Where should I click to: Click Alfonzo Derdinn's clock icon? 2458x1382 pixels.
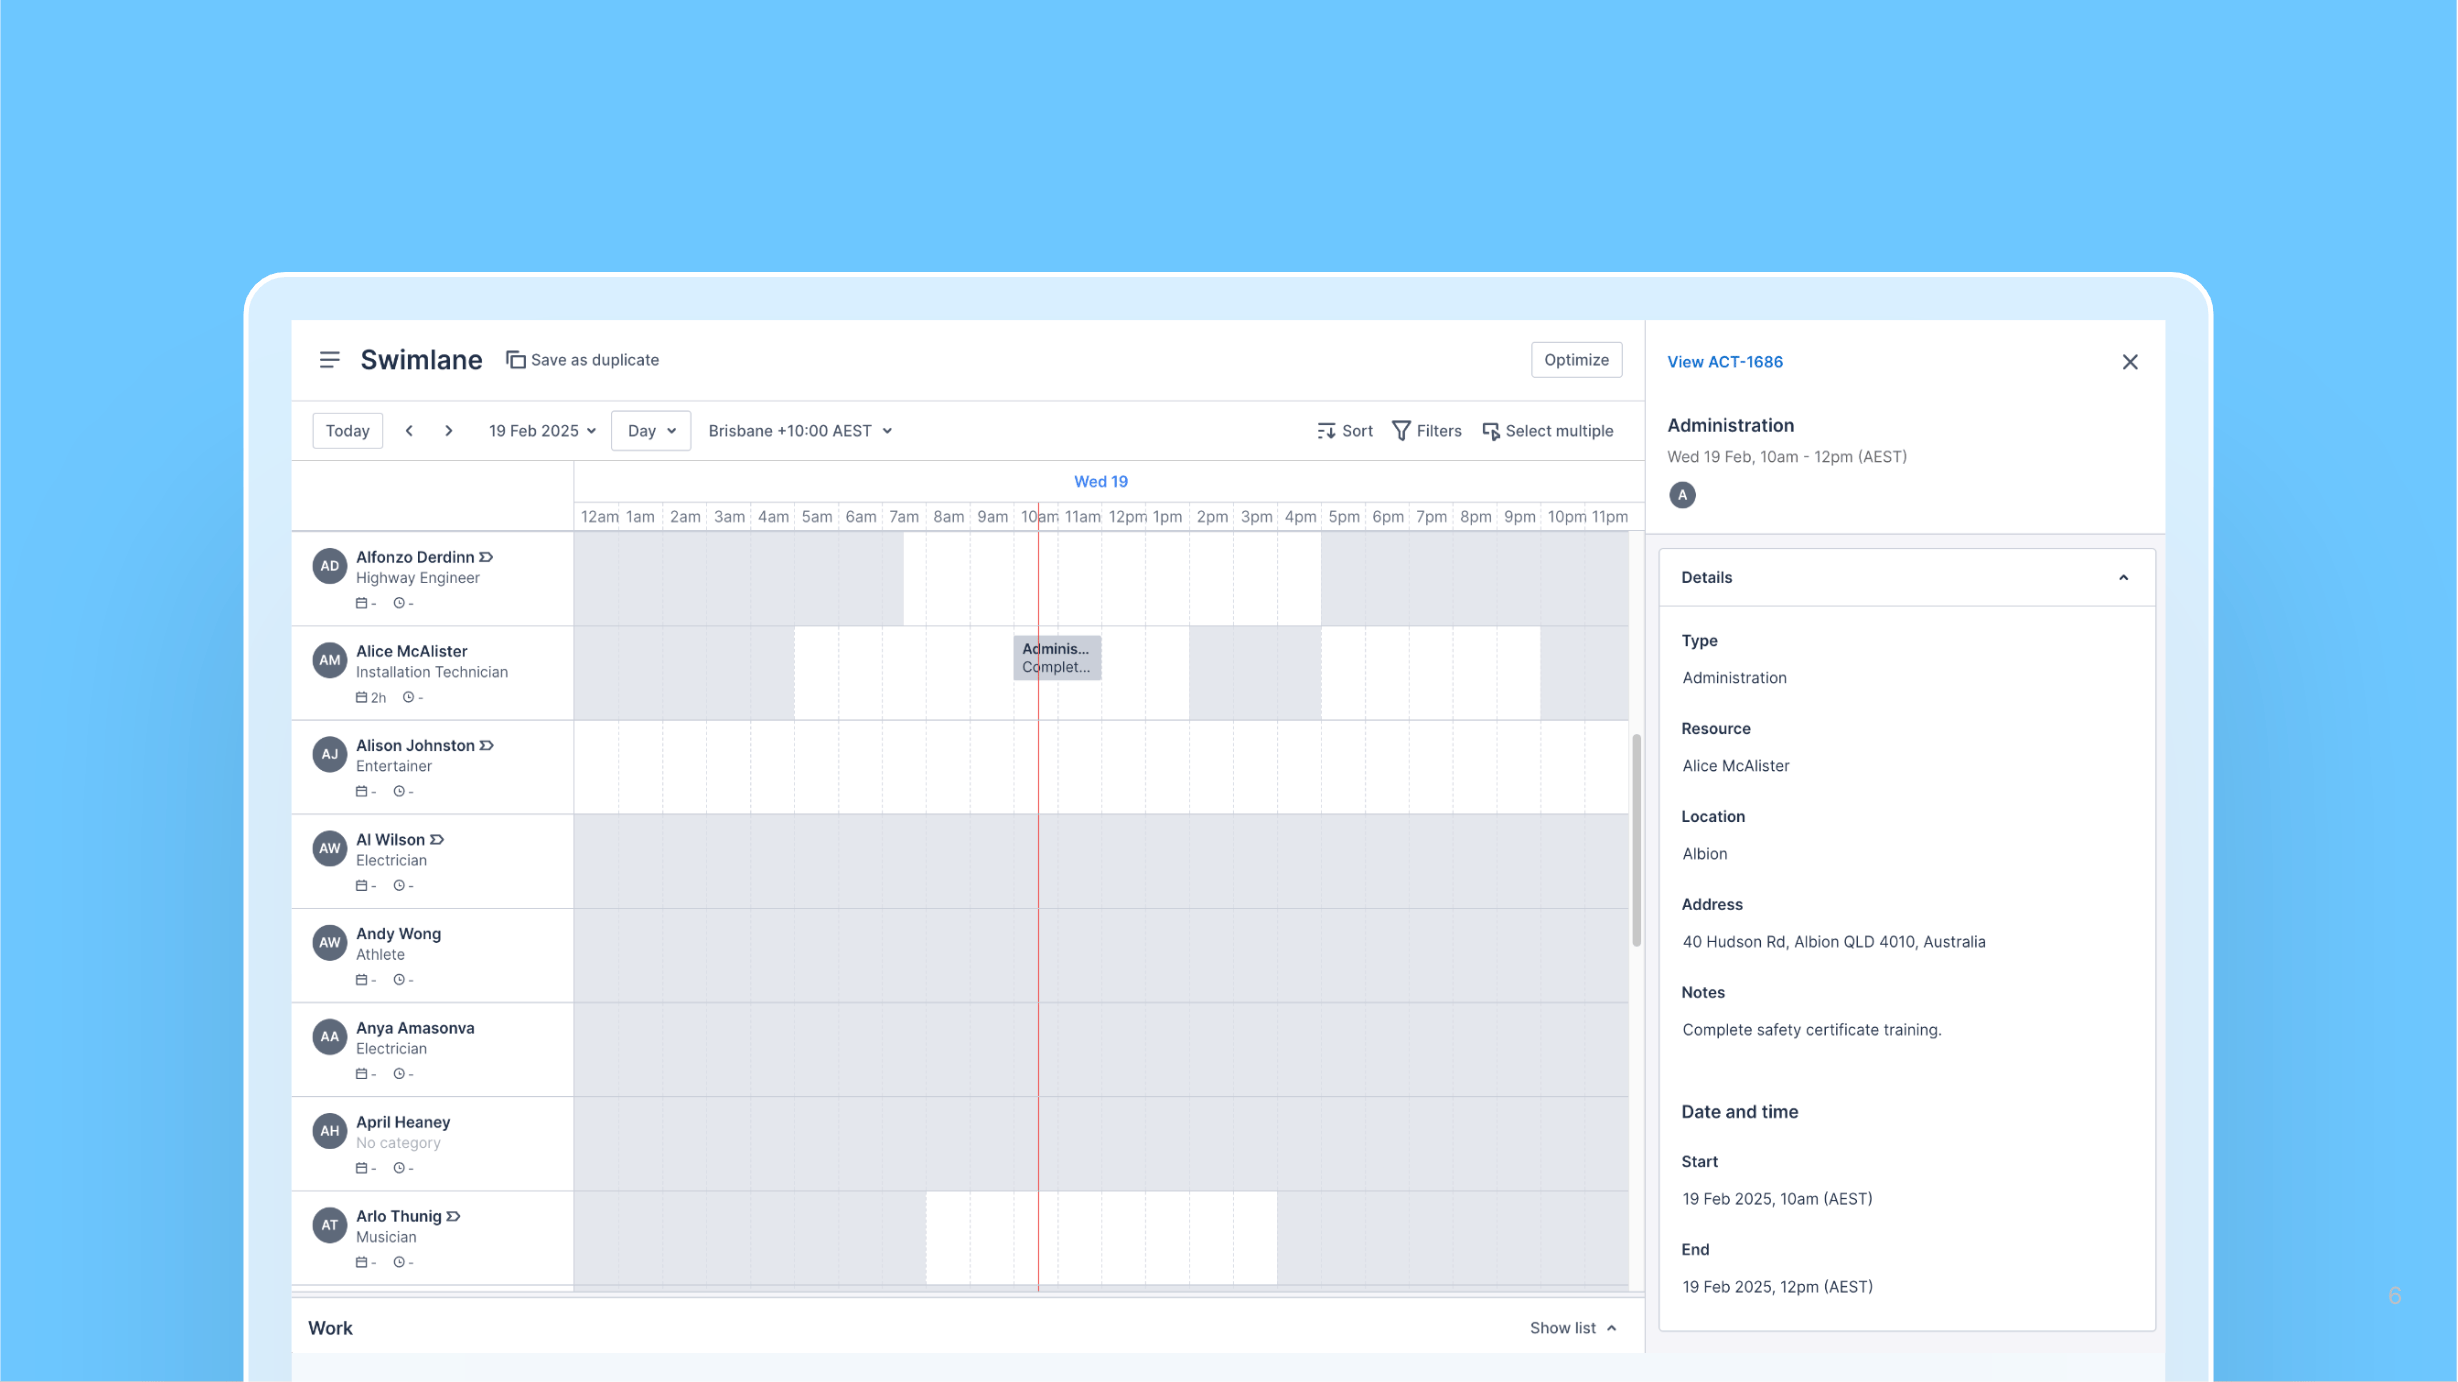[x=399, y=603]
